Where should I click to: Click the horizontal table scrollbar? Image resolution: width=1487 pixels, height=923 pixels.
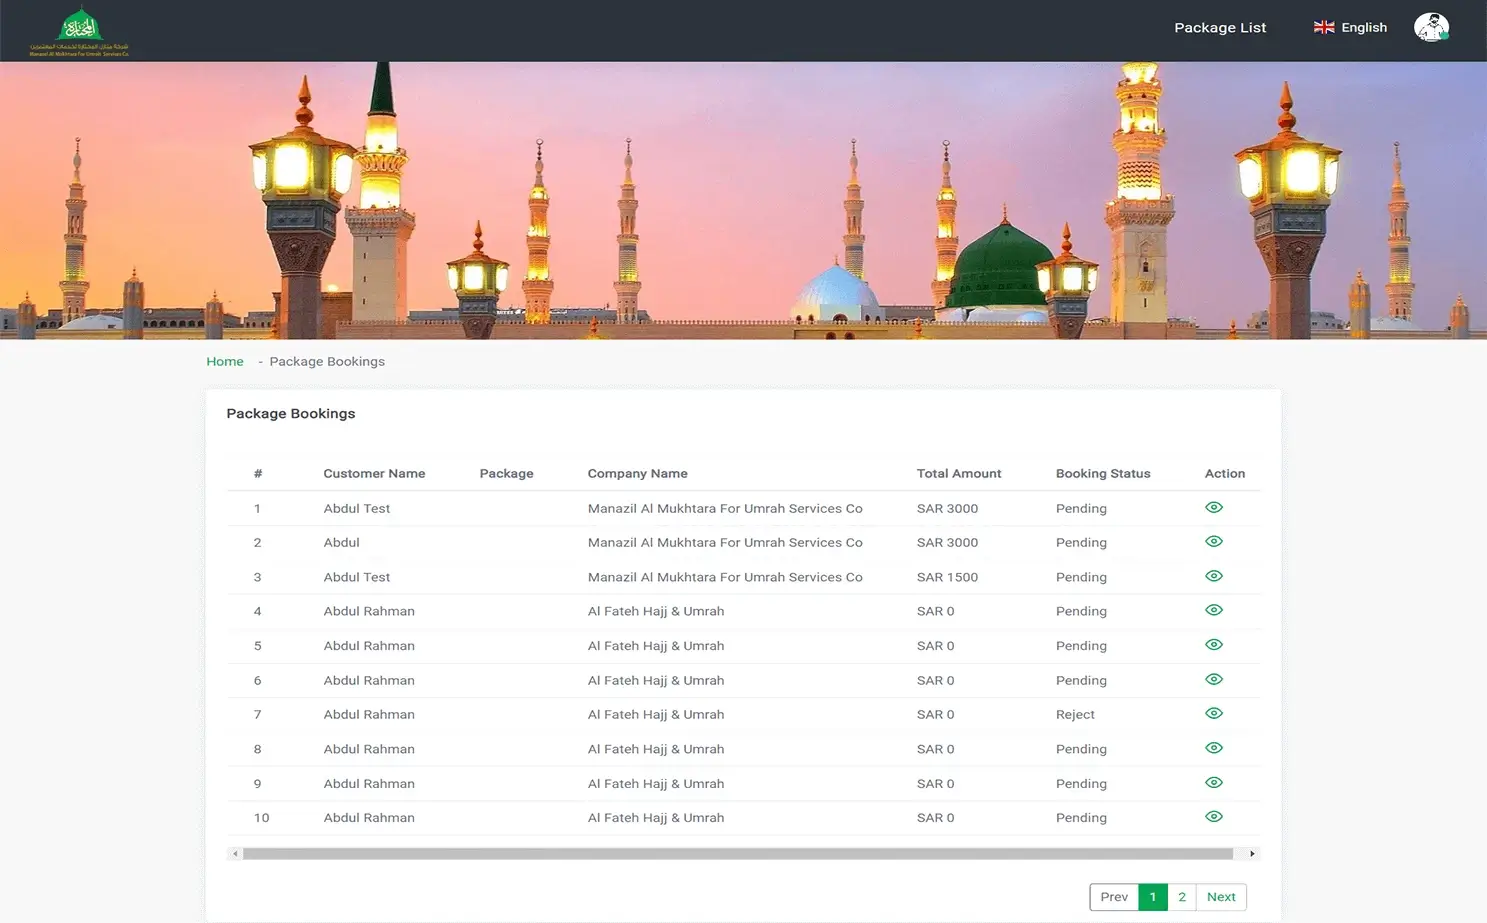[743, 853]
